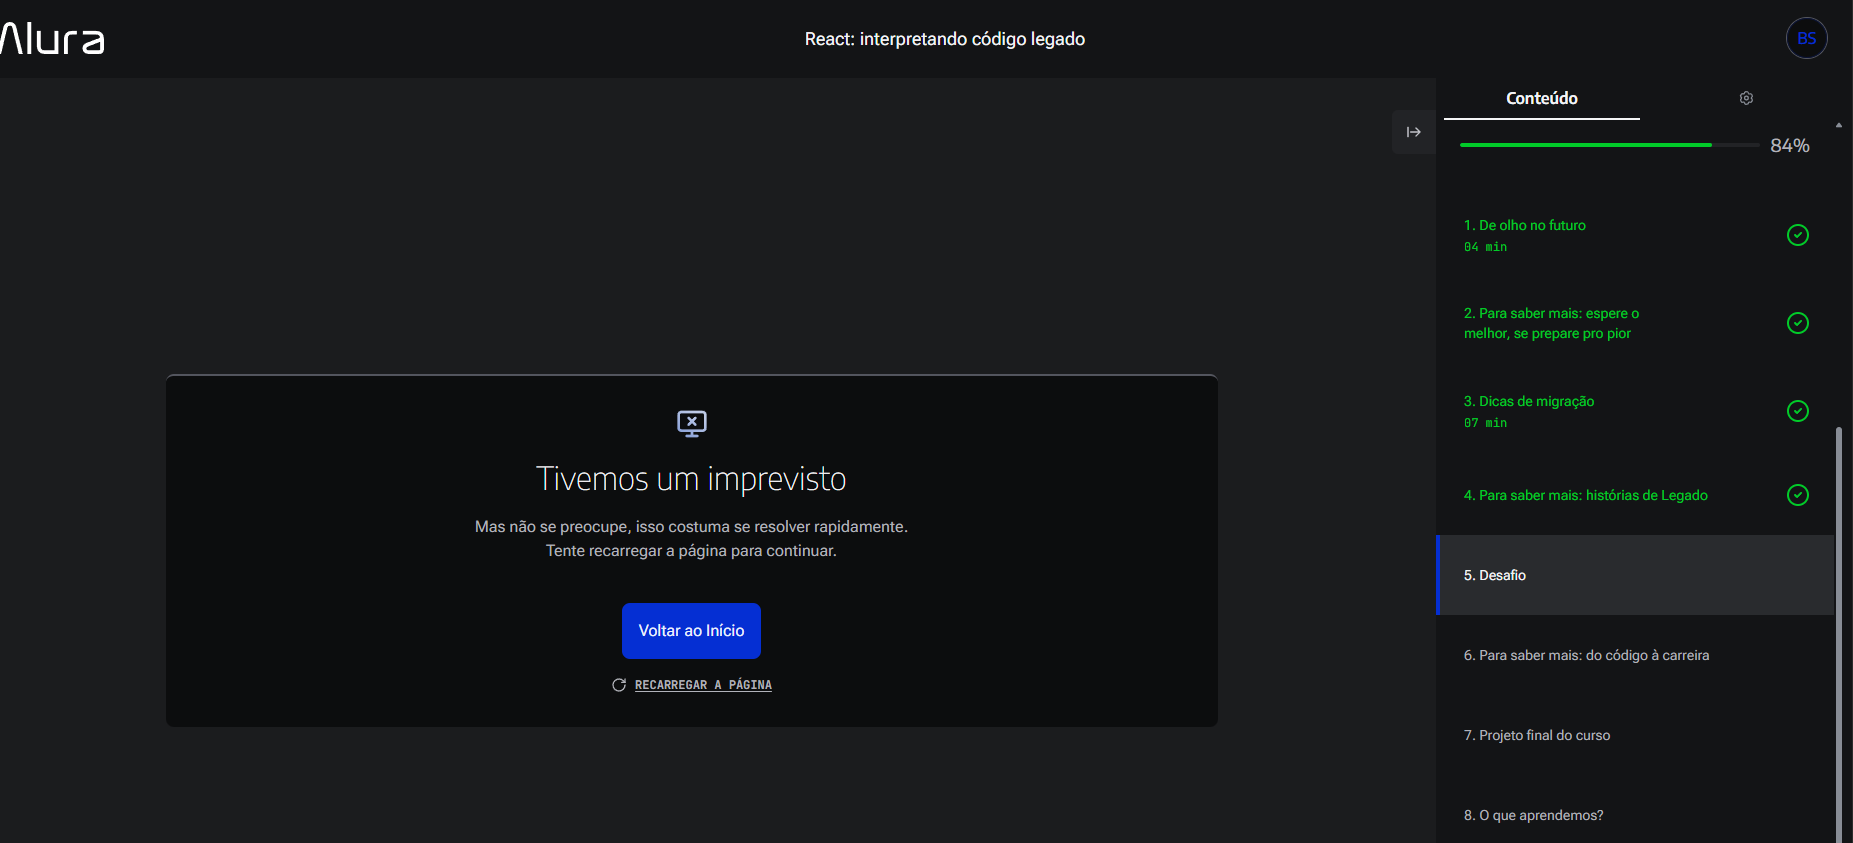Click the reload icon beside Recarregar a página

coord(619,685)
